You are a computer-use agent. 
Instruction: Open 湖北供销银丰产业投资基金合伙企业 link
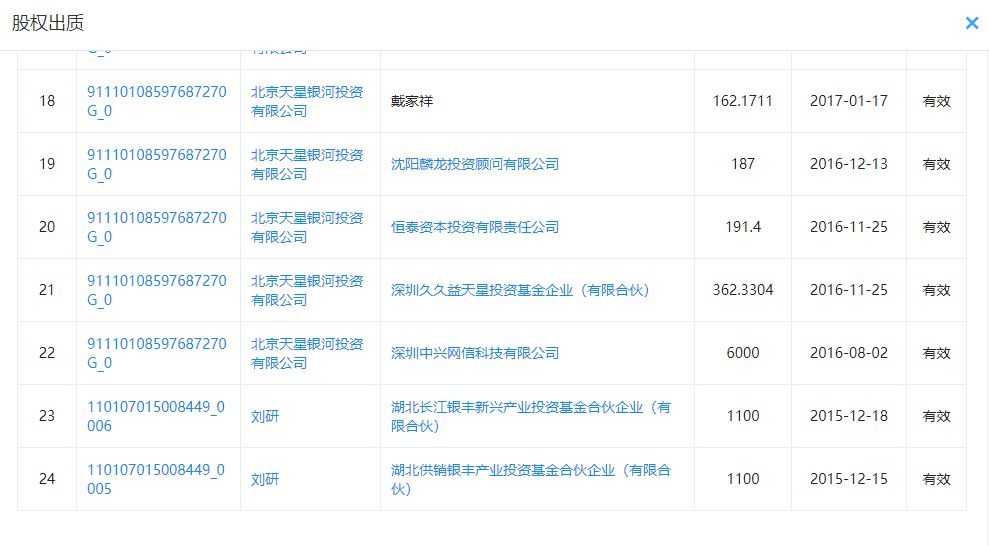pyautogui.click(x=530, y=479)
